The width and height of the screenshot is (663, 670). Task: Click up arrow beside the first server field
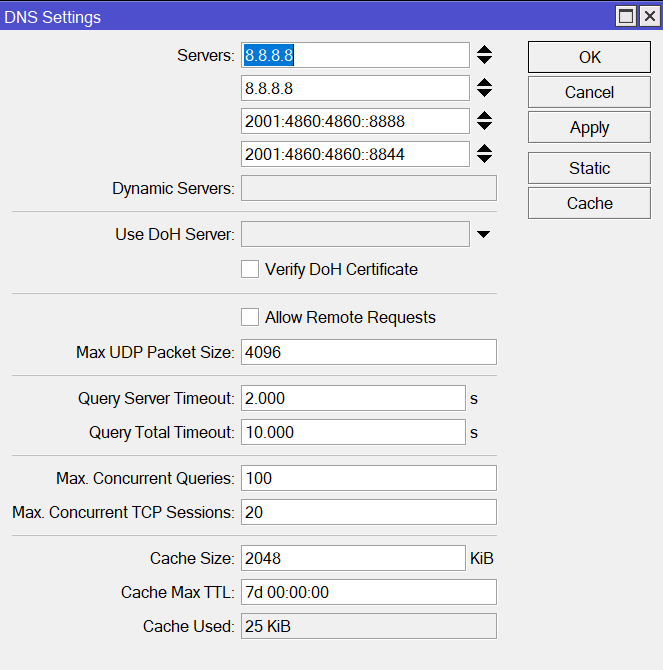point(484,49)
